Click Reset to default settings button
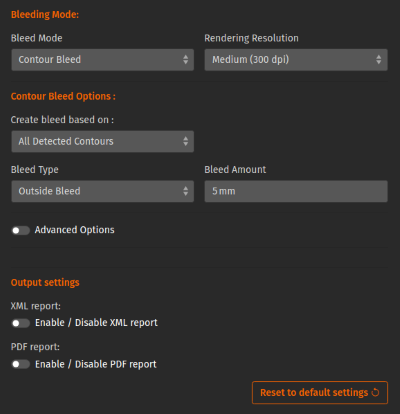The image size is (400, 414). click(x=320, y=393)
